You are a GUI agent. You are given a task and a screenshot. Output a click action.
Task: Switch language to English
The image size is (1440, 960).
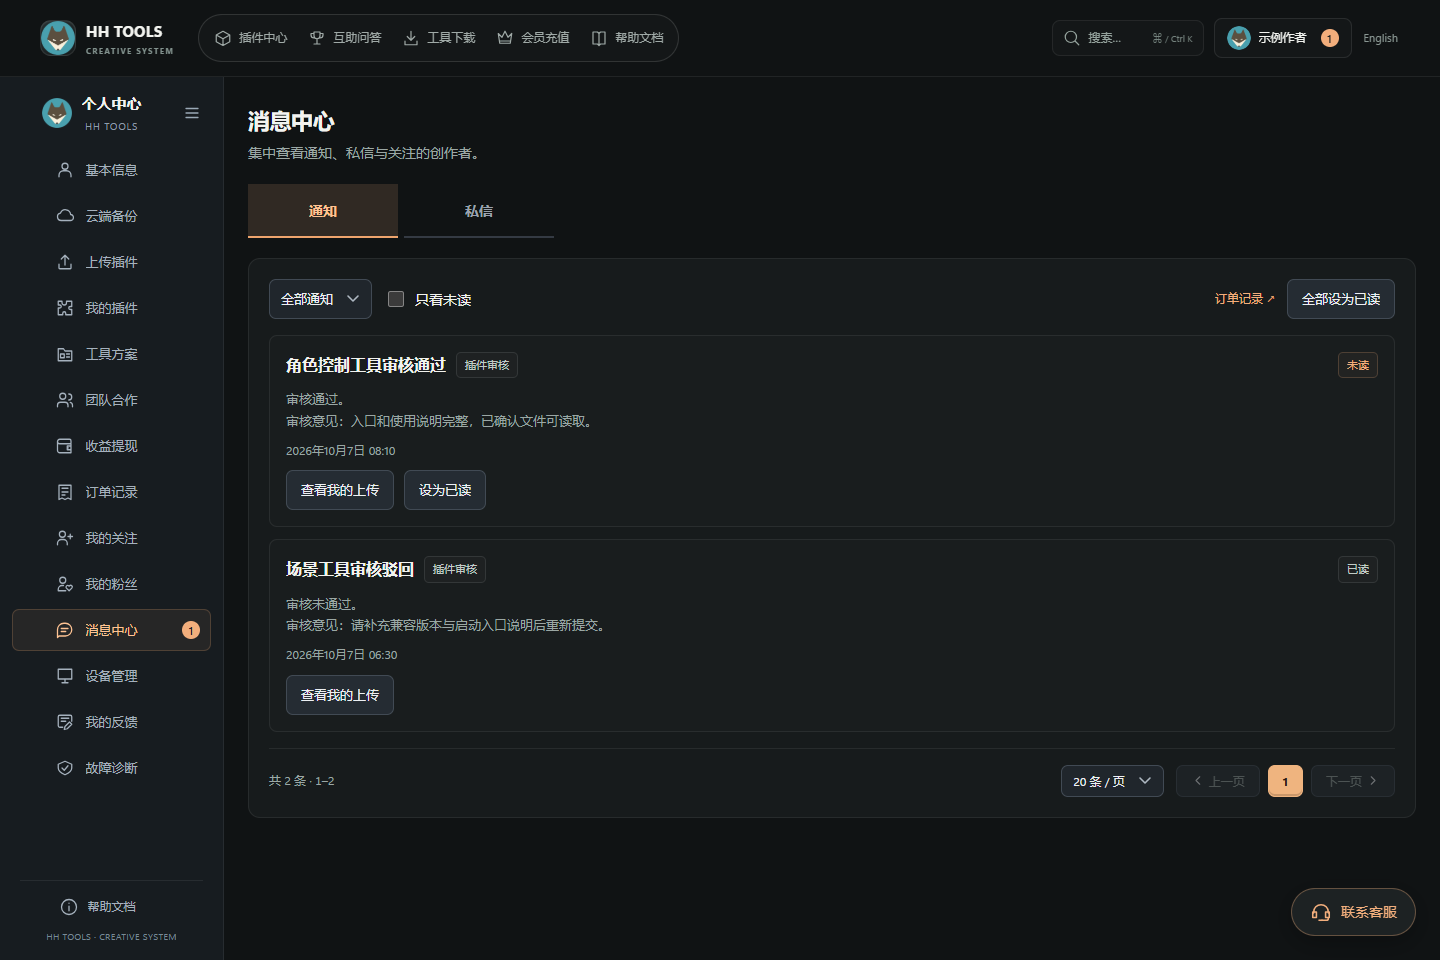[1380, 38]
